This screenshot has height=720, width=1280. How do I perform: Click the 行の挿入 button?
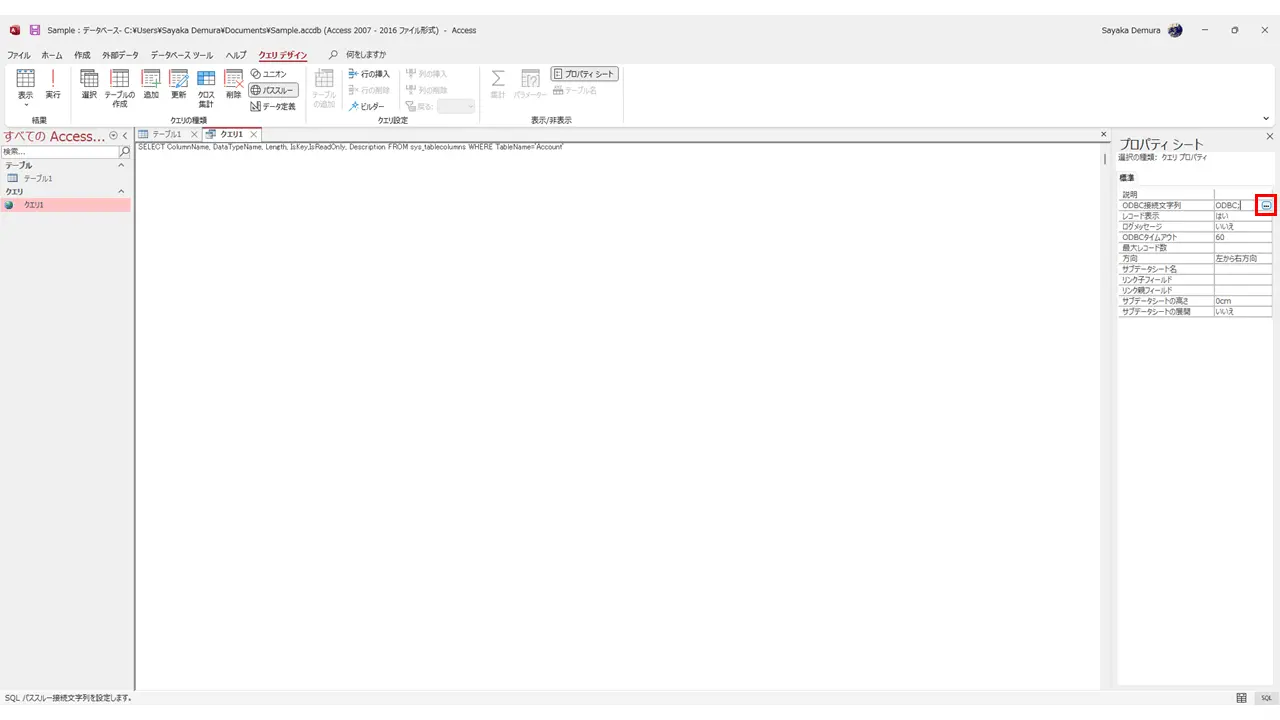click(369, 74)
